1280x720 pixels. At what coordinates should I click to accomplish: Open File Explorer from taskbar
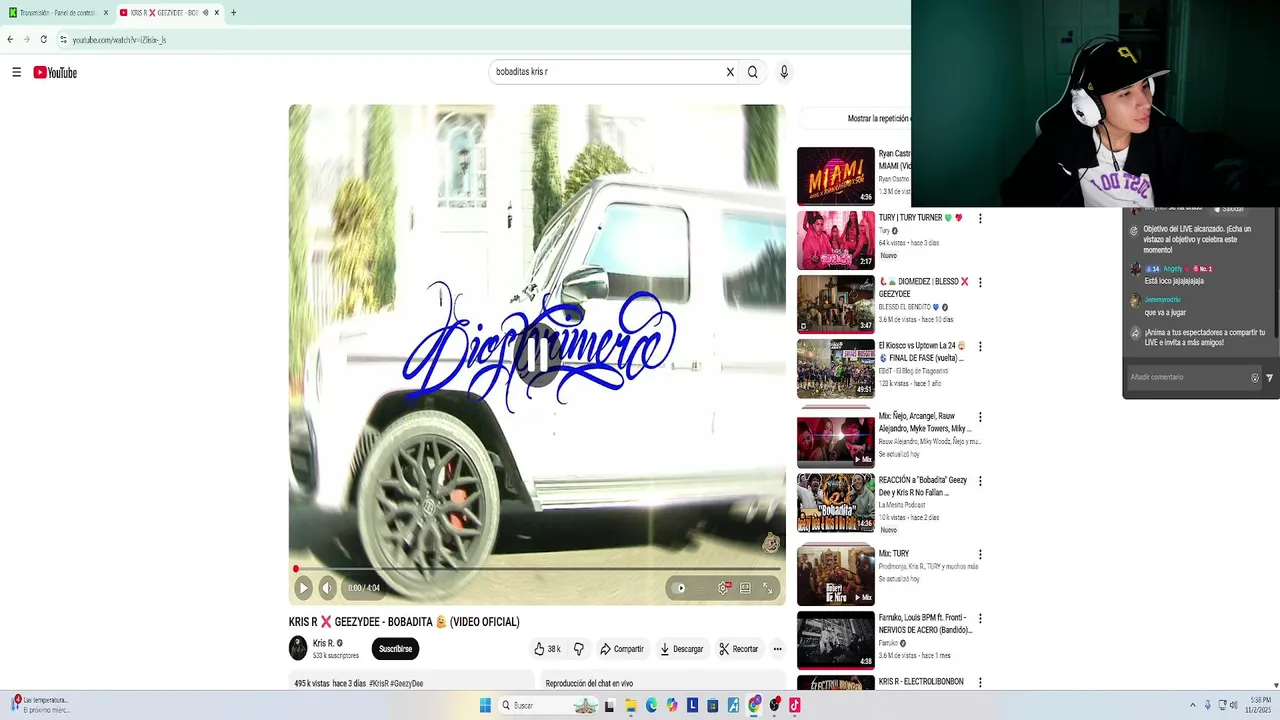pos(631,706)
